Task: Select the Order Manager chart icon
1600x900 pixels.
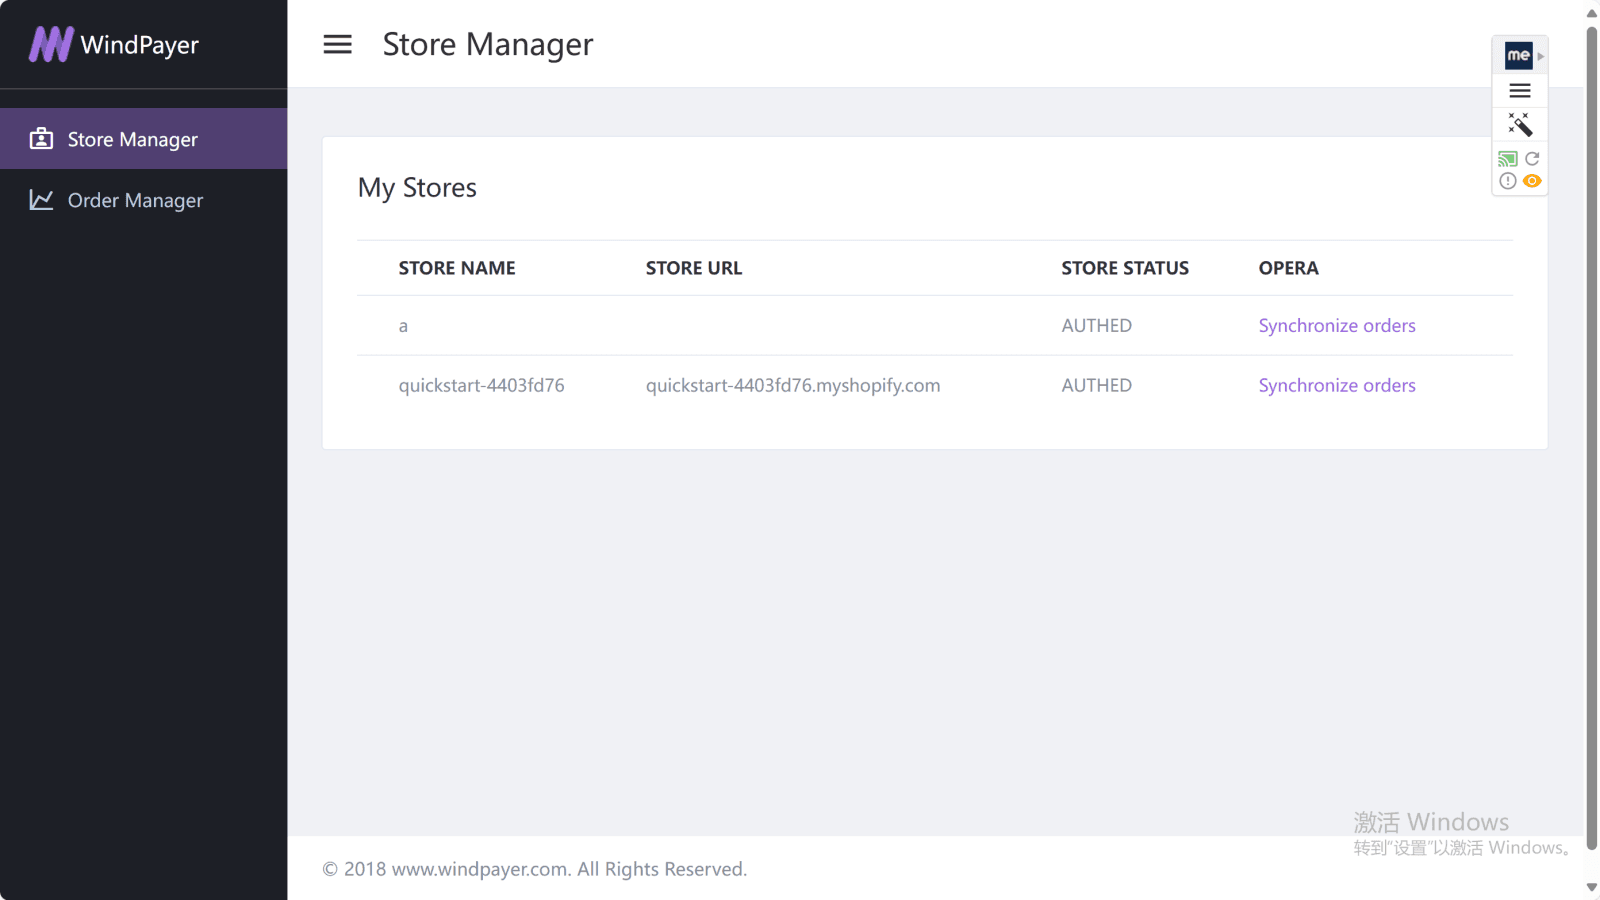Action: (x=40, y=200)
